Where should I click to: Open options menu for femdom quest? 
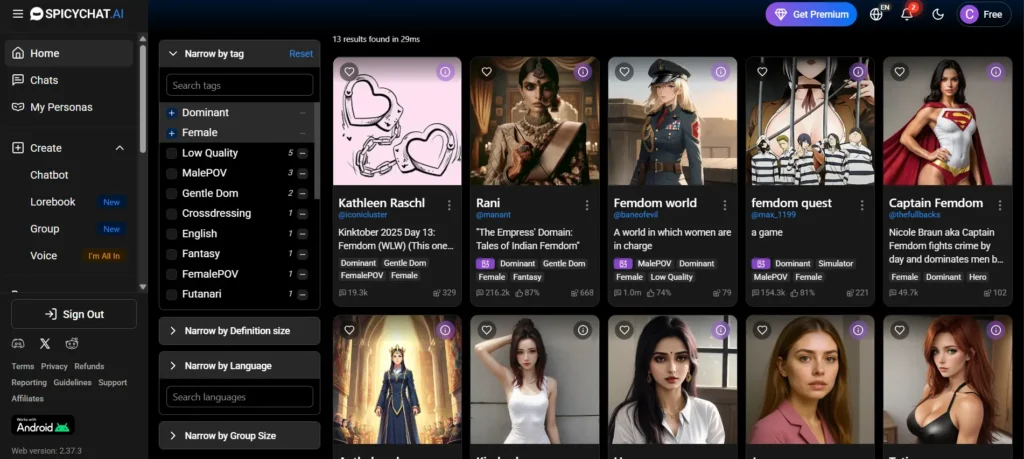(x=863, y=206)
